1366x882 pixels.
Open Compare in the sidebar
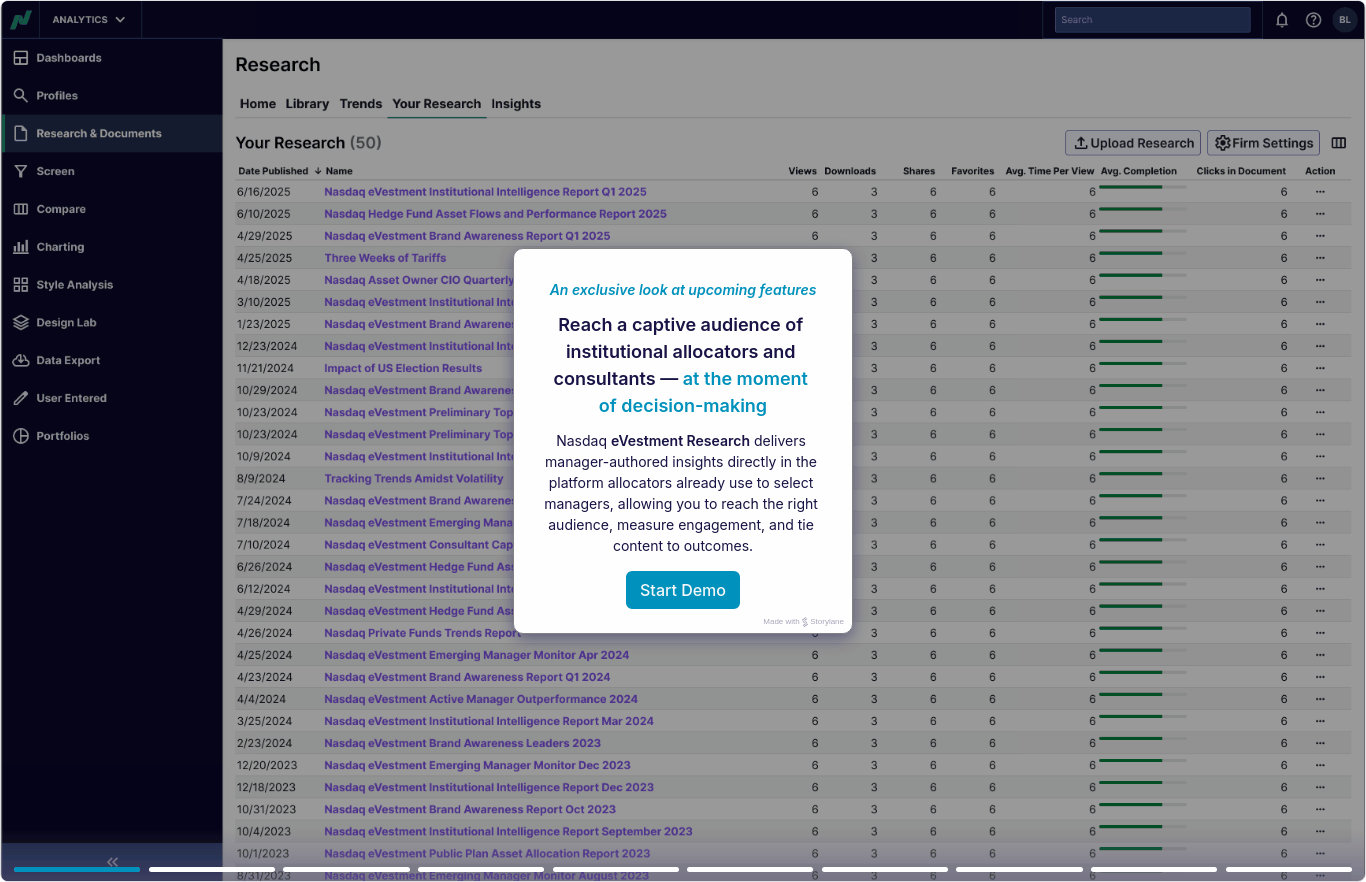(111, 209)
